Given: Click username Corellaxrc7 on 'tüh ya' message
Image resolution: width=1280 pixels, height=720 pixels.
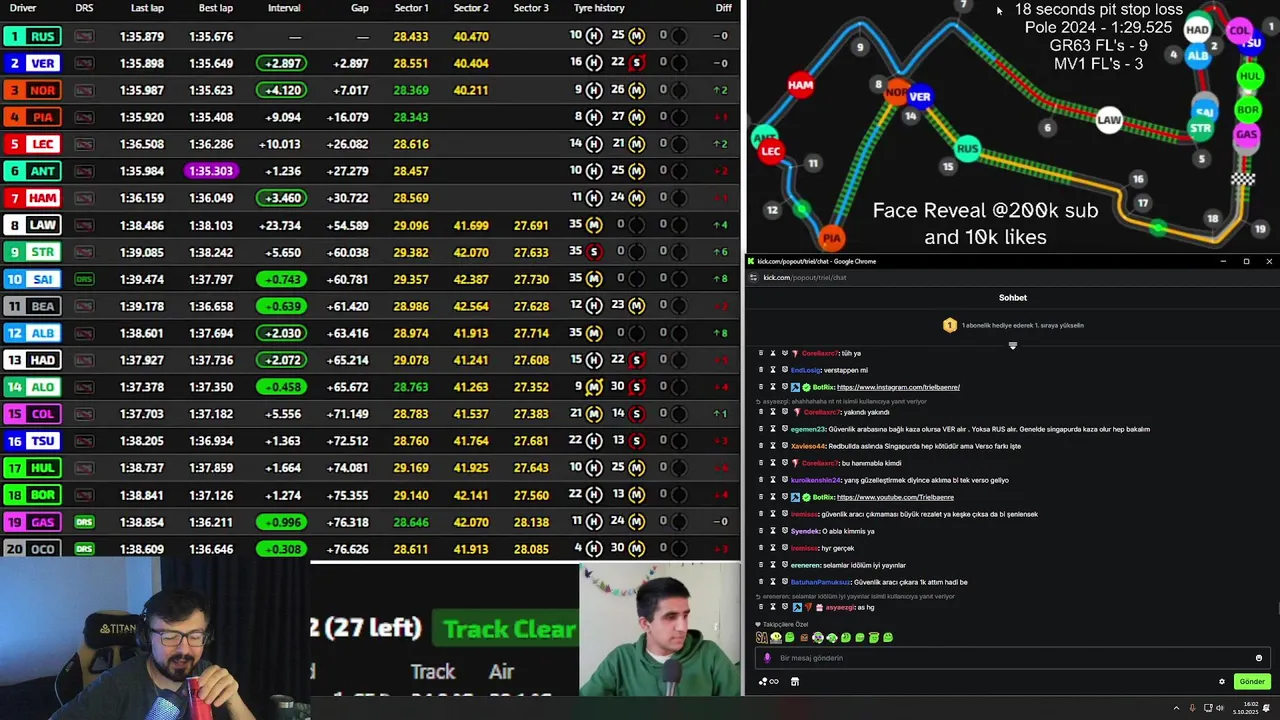Looking at the screenshot, I should click(x=821, y=353).
